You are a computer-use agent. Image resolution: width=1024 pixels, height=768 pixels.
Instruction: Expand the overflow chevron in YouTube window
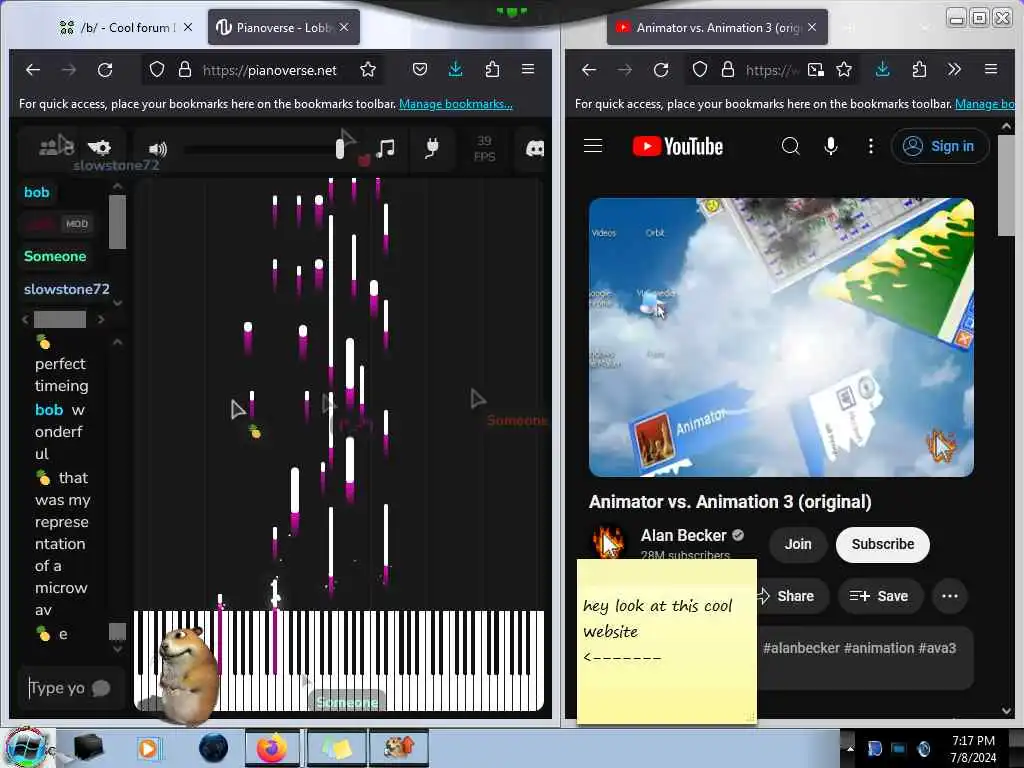(x=954, y=69)
